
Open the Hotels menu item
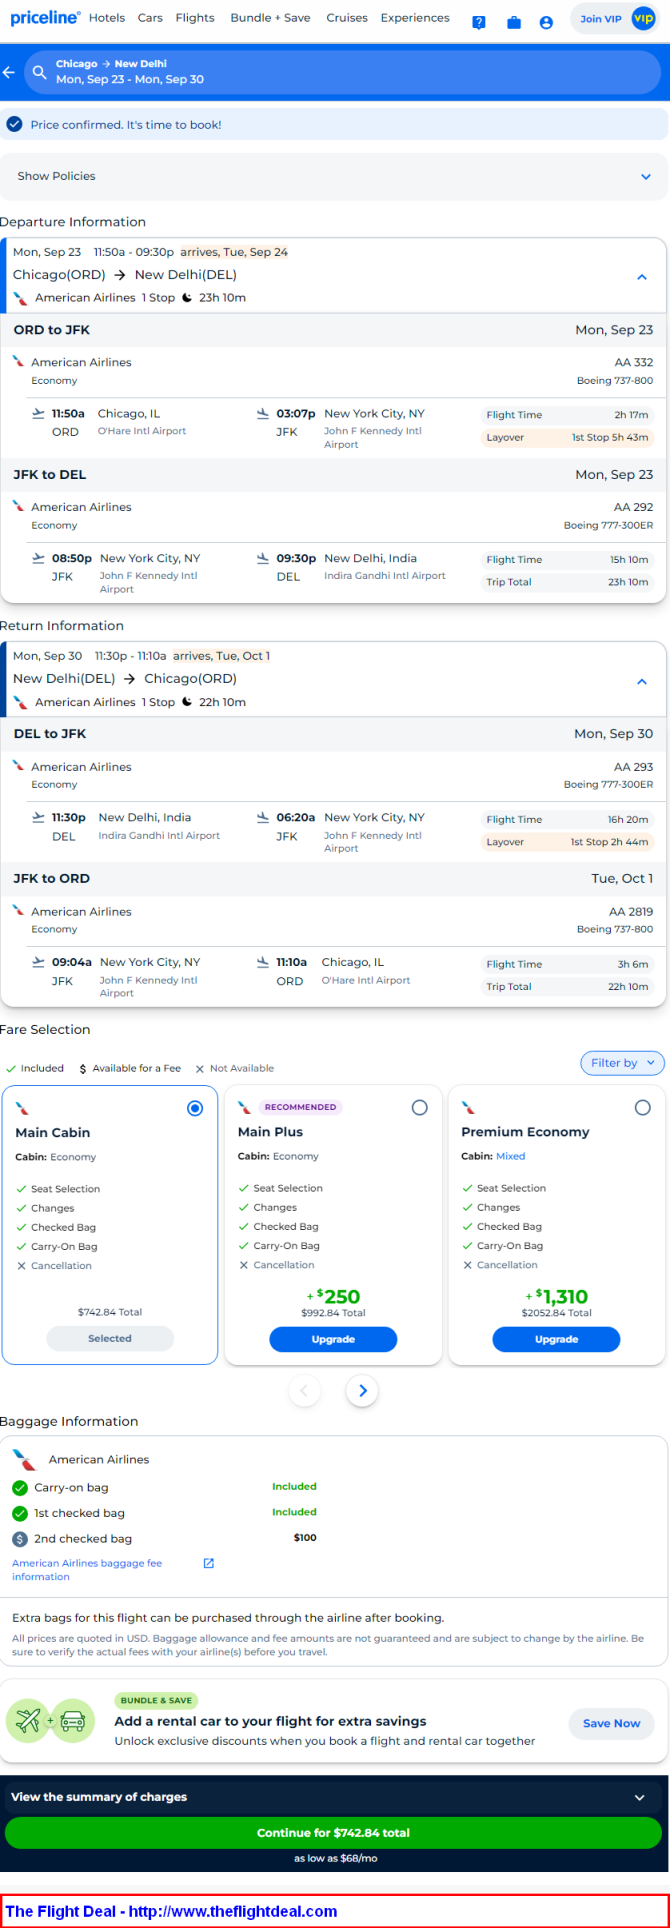[107, 18]
